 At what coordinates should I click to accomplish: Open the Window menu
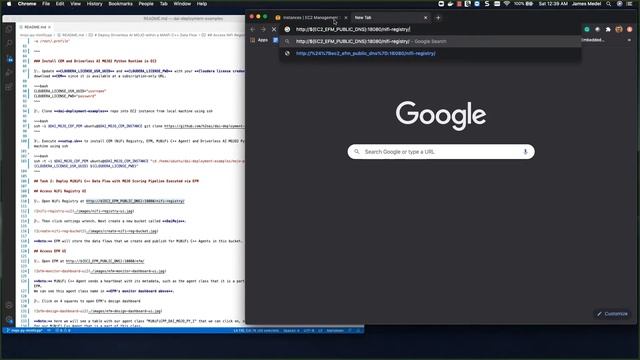[x=182, y=4]
